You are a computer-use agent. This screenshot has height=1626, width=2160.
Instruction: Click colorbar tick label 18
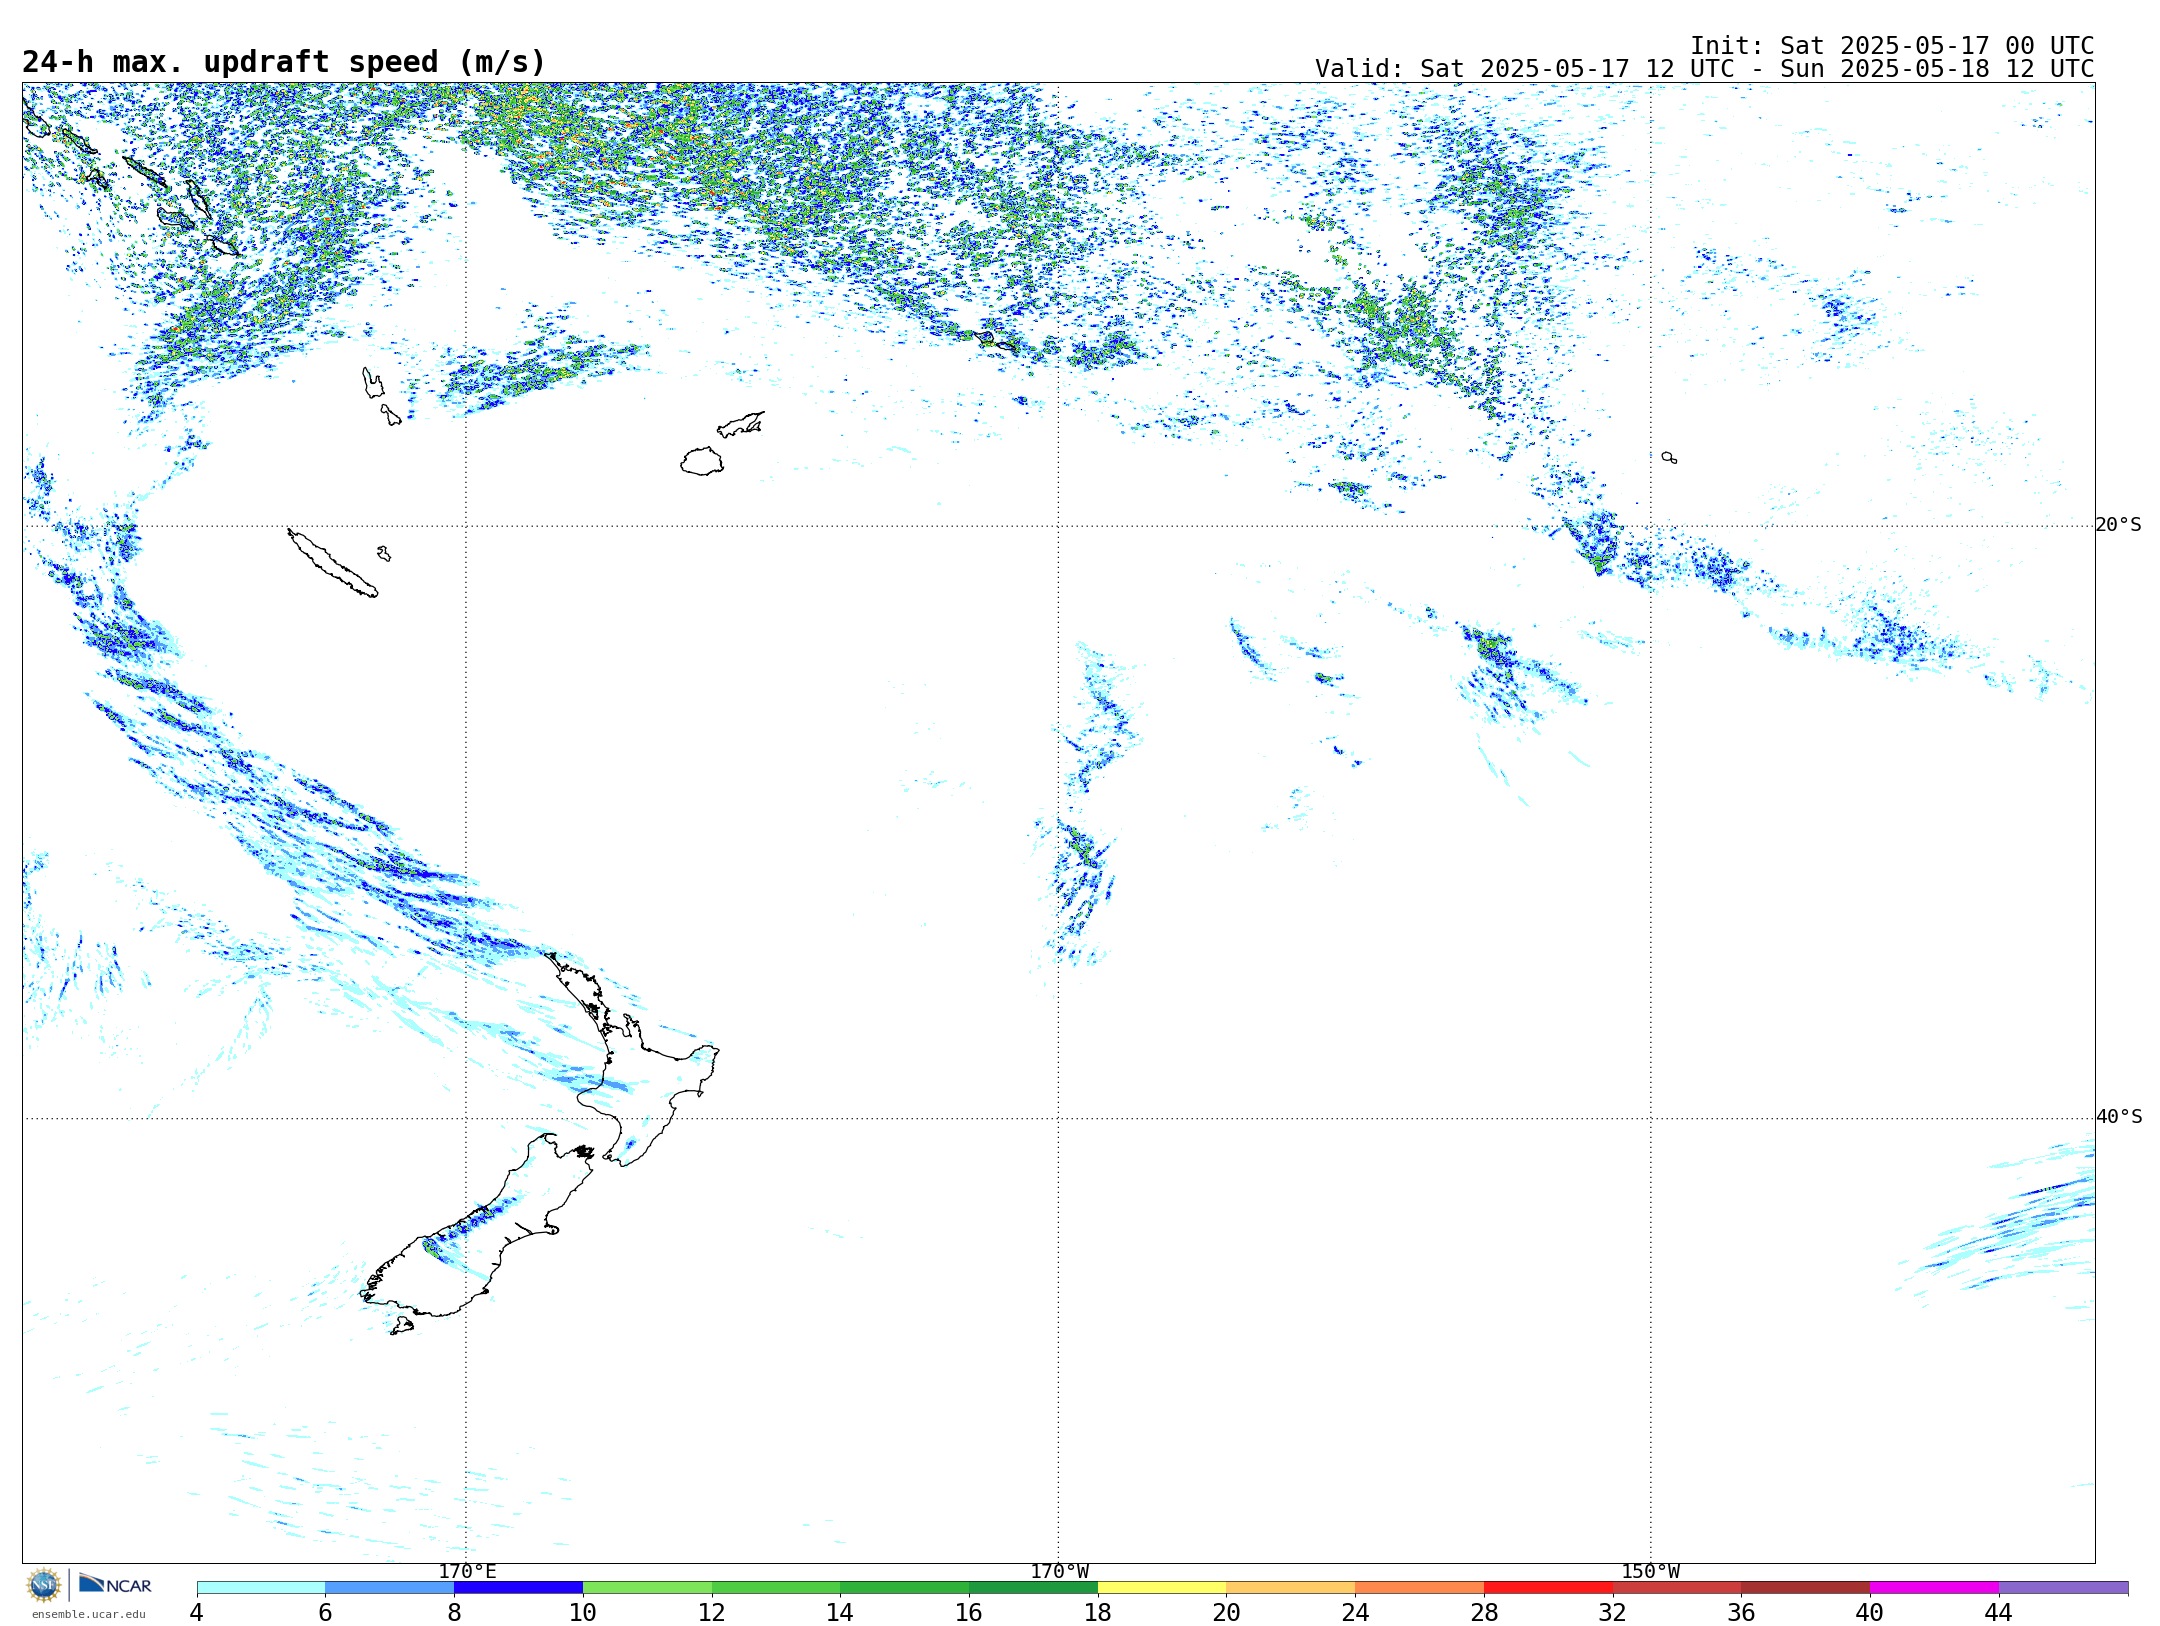pos(1098,1612)
